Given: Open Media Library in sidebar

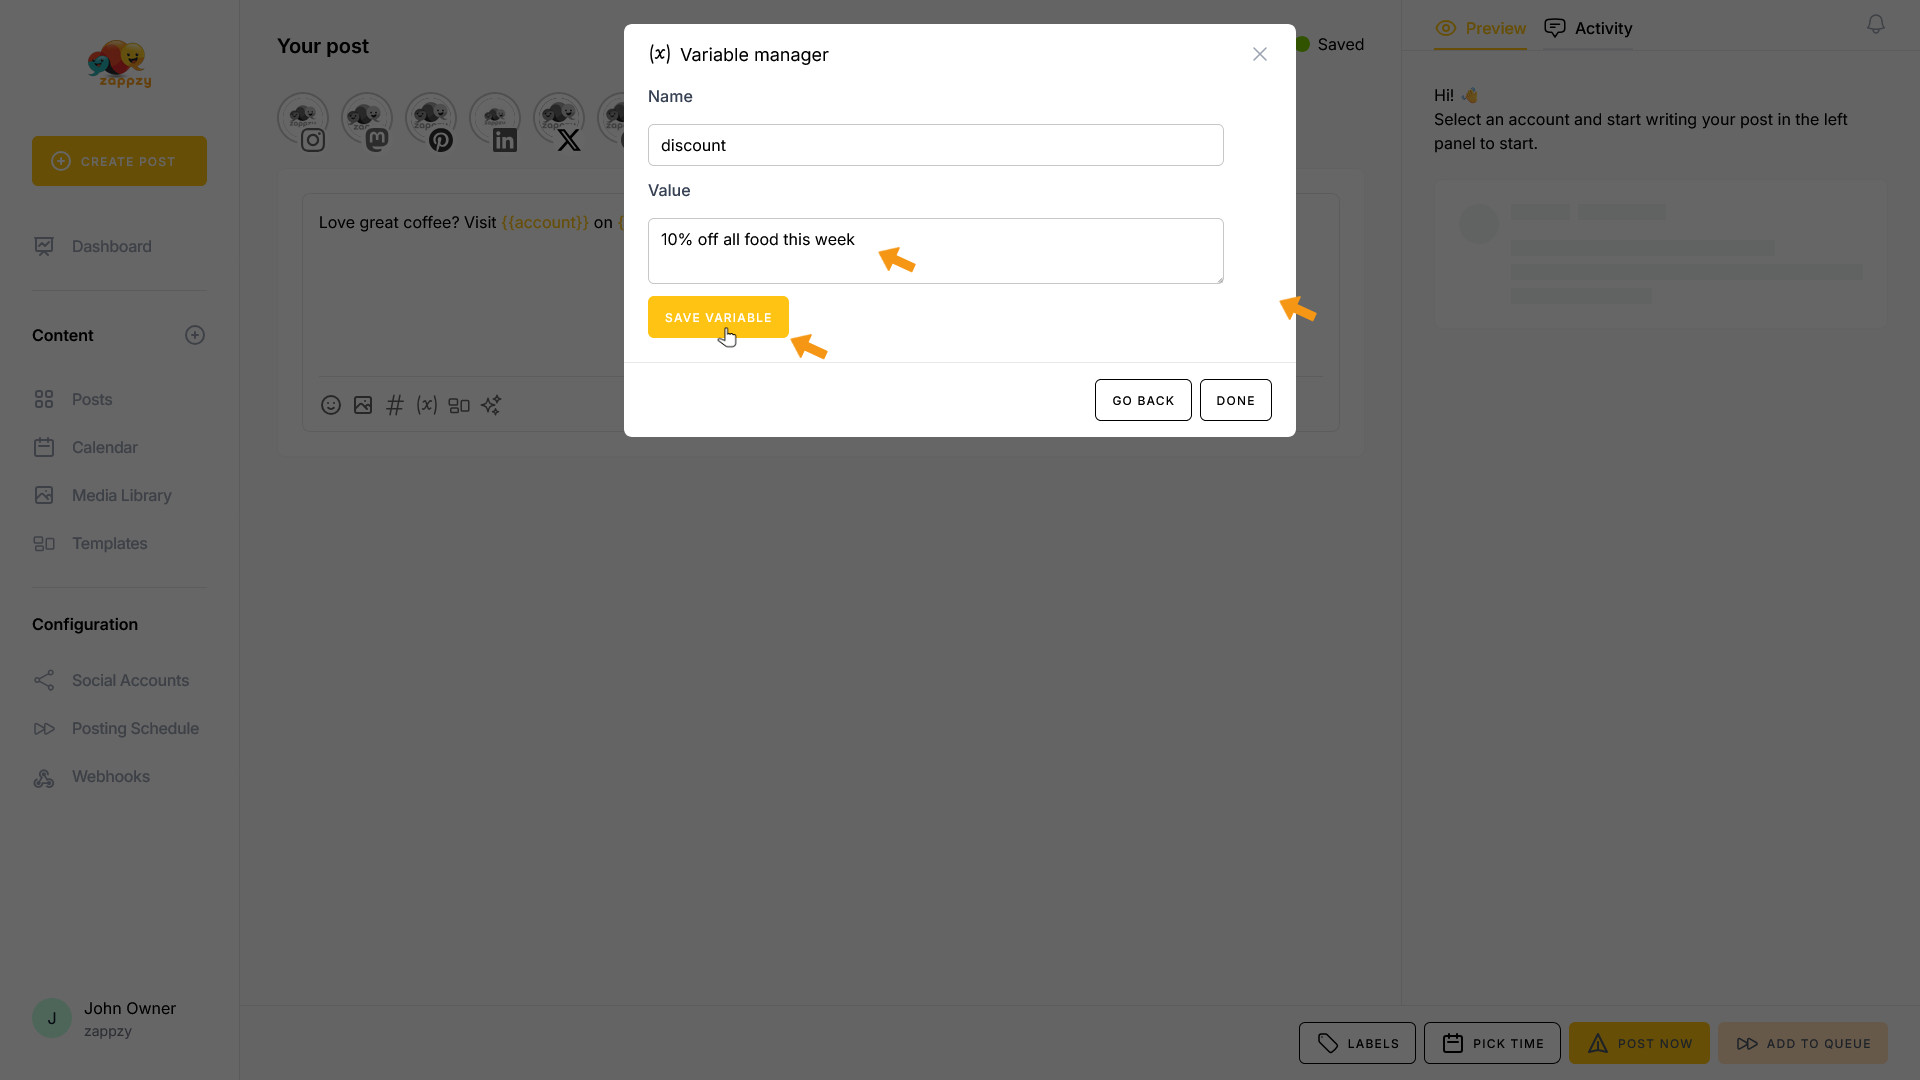Looking at the screenshot, I should 121,495.
